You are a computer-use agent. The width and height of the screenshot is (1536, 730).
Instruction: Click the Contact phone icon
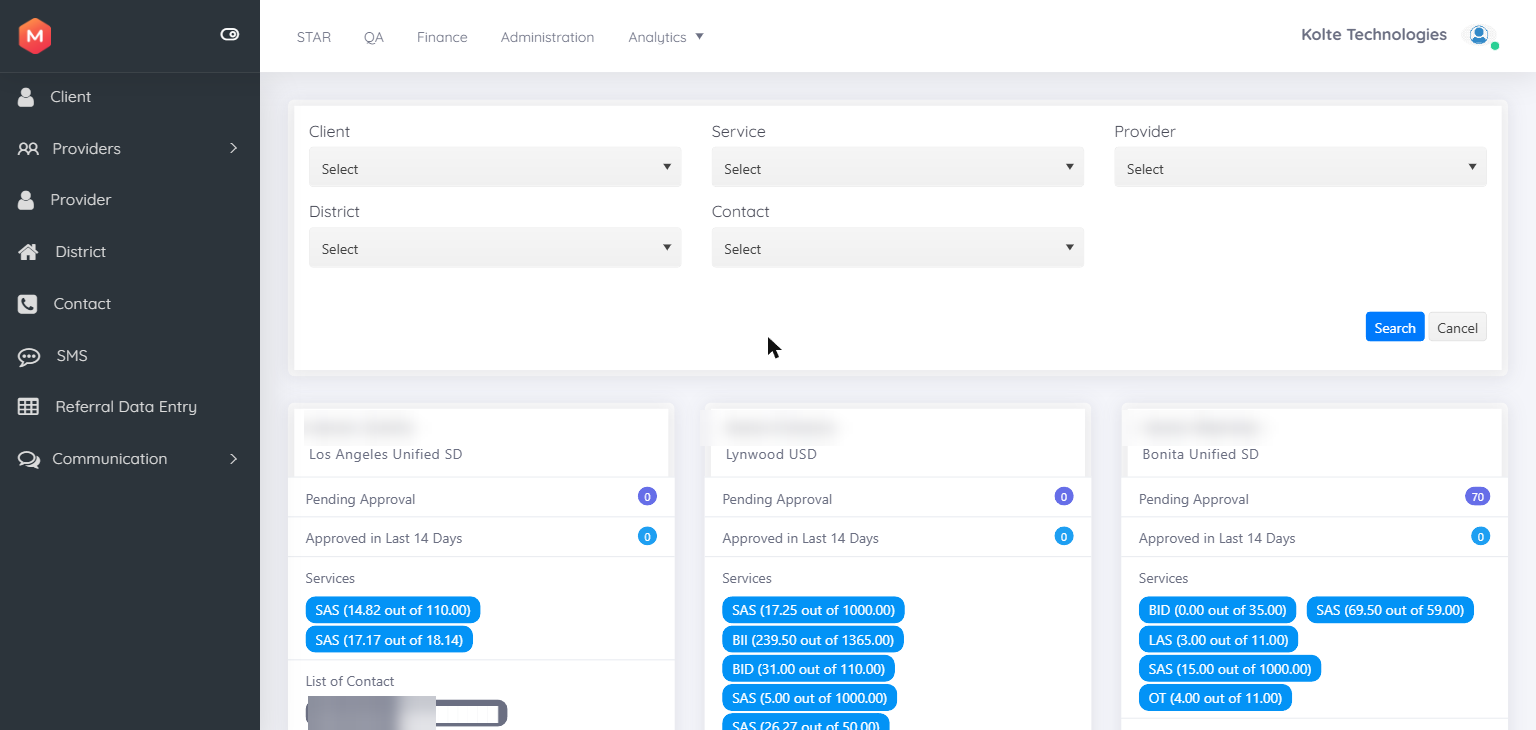[28, 304]
